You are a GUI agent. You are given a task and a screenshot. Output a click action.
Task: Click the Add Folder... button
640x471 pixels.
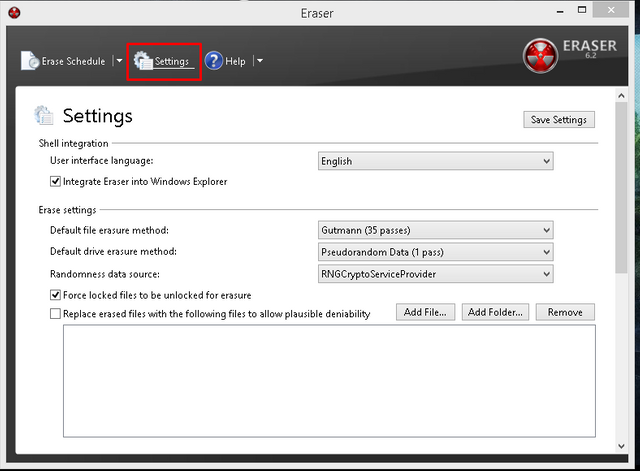[495, 312]
